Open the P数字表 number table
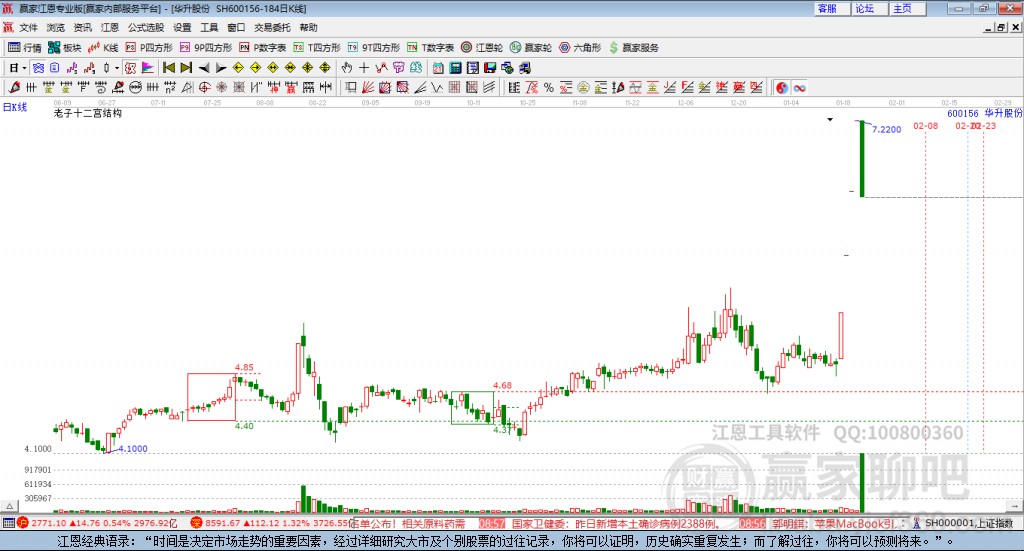This screenshot has width=1024, height=551. [x=263, y=48]
